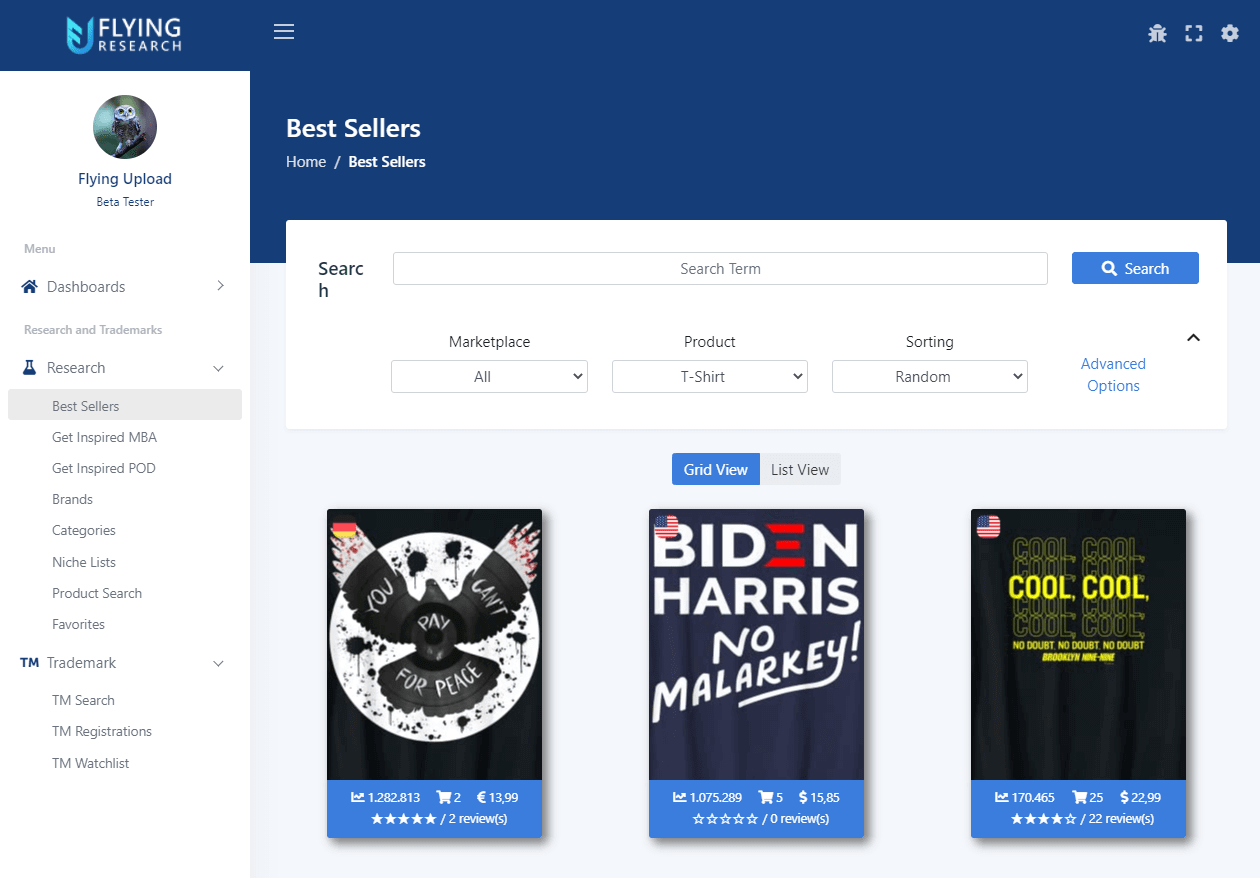Image resolution: width=1260 pixels, height=878 pixels.
Task: Click the Search Term input field
Action: 720,268
